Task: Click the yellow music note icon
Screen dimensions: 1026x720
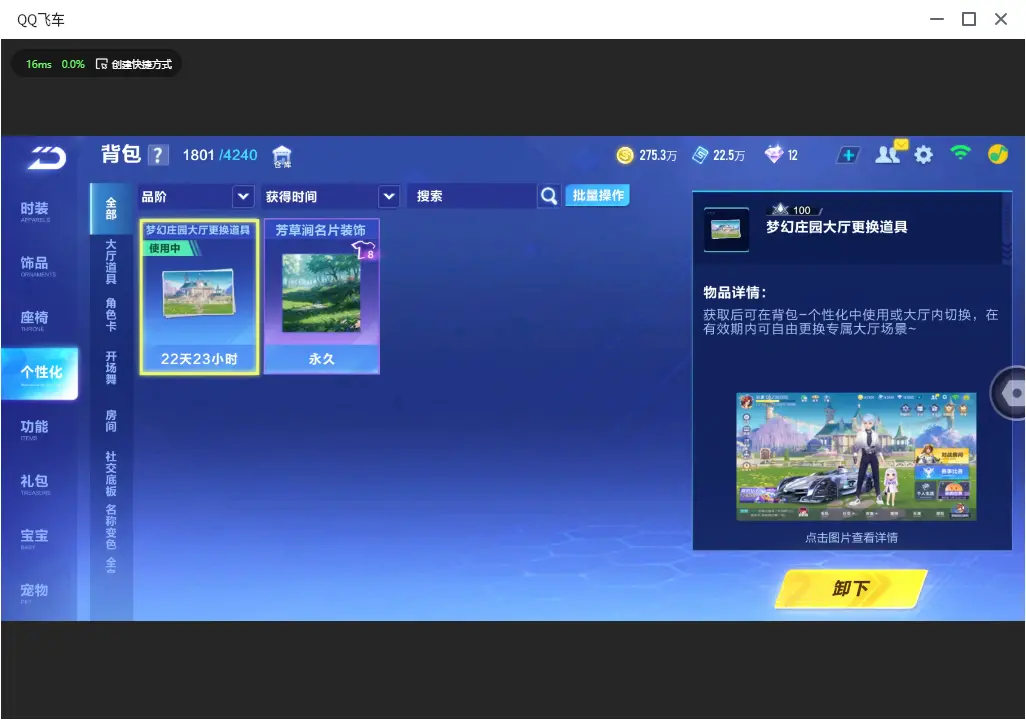Action: point(998,154)
